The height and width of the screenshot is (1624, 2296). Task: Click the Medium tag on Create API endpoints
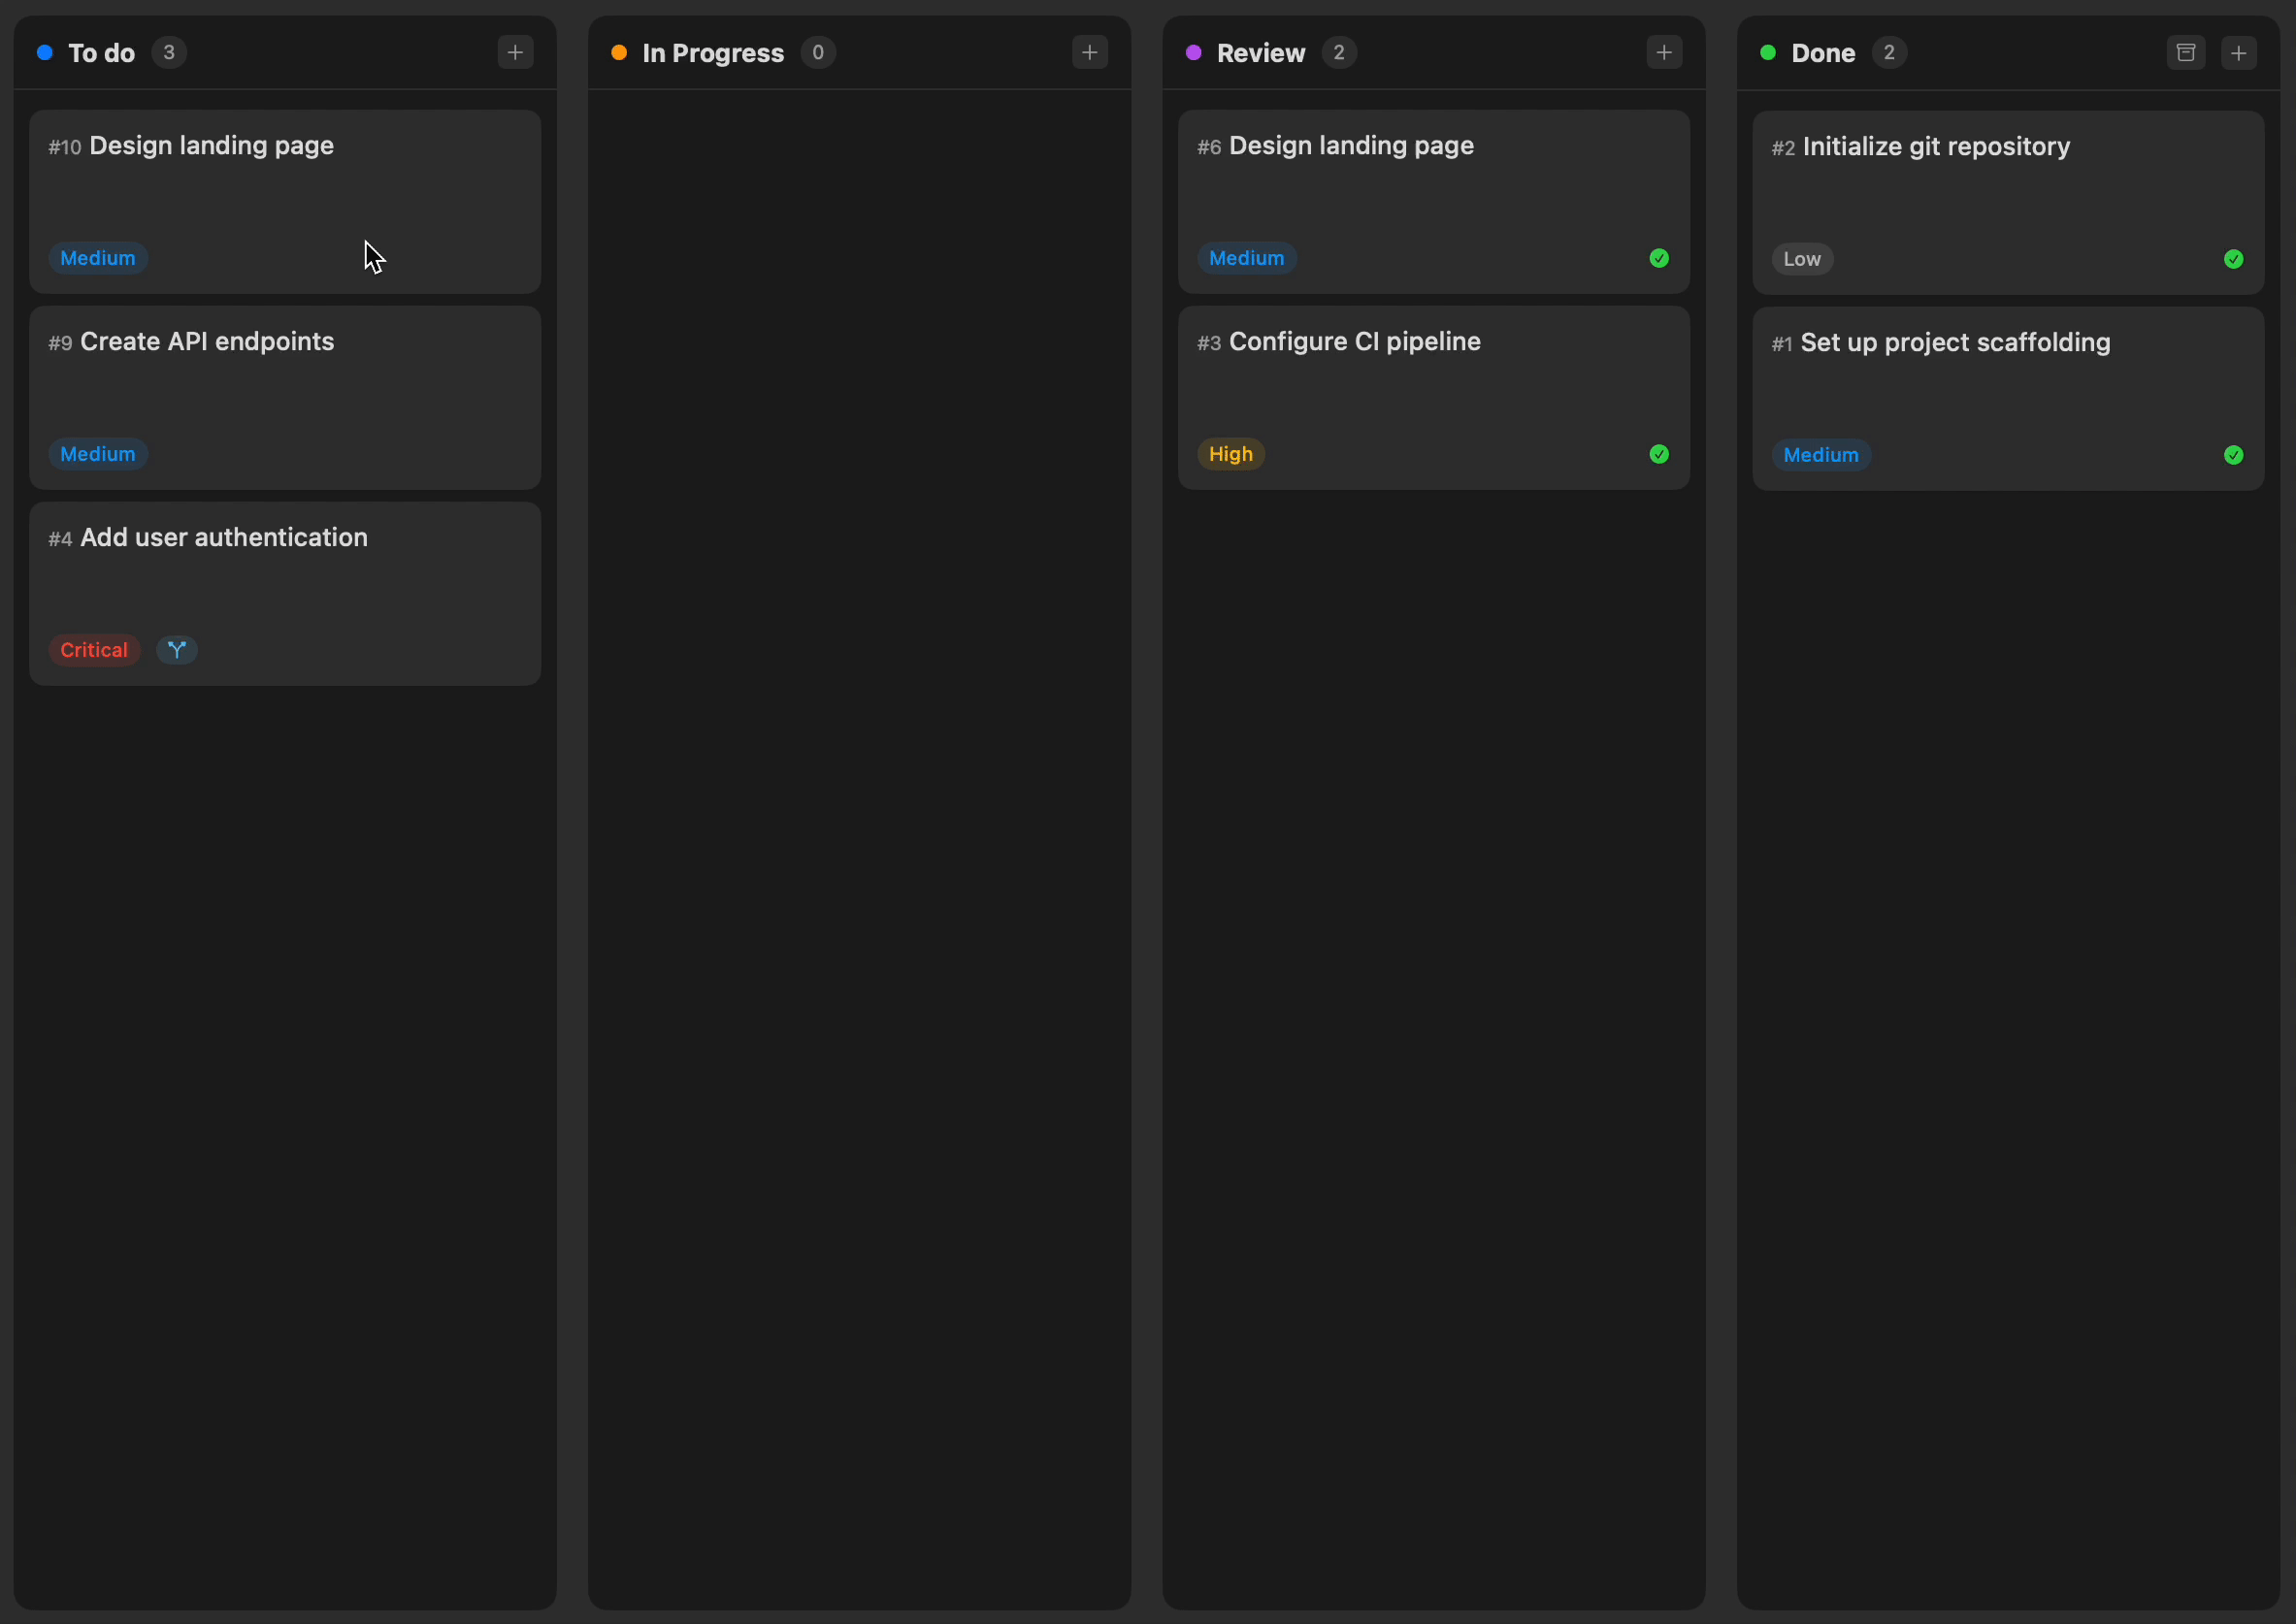tap(98, 454)
